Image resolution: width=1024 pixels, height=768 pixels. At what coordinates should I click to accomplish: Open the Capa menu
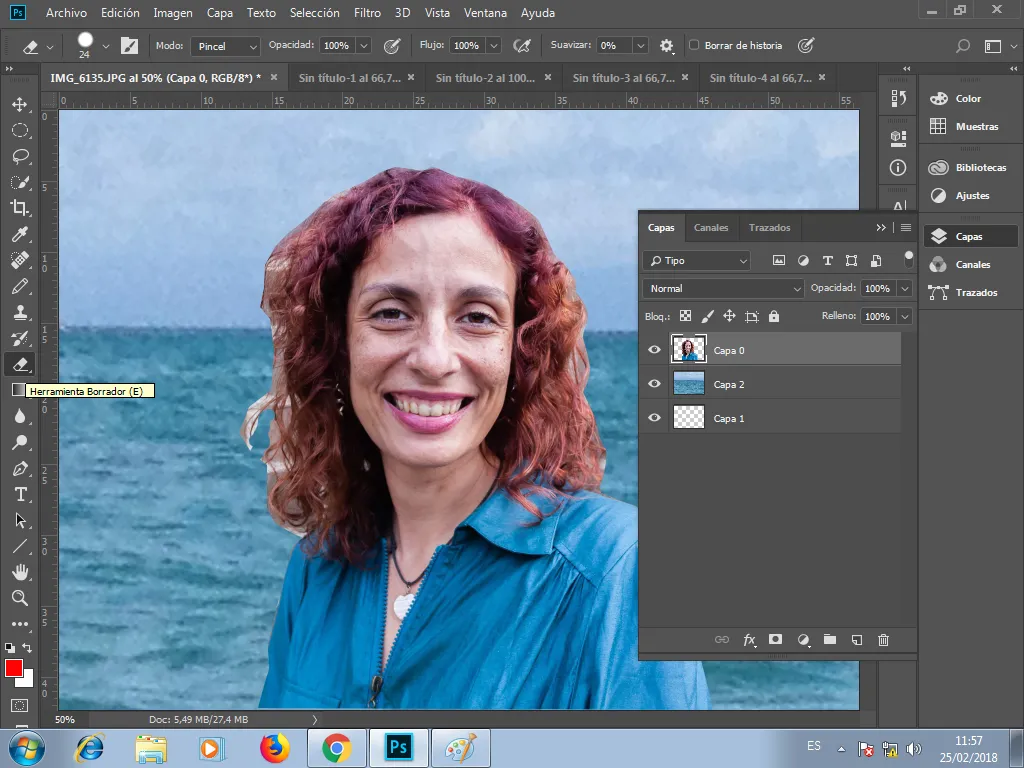219,12
